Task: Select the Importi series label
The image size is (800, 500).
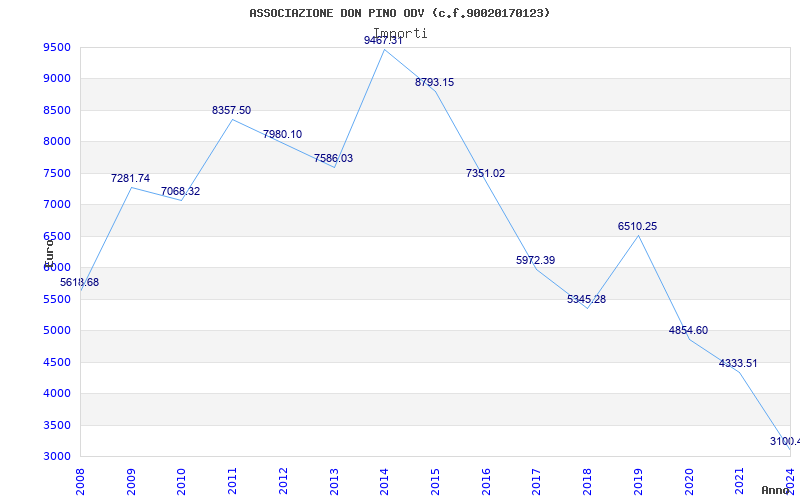Action: (400, 33)
